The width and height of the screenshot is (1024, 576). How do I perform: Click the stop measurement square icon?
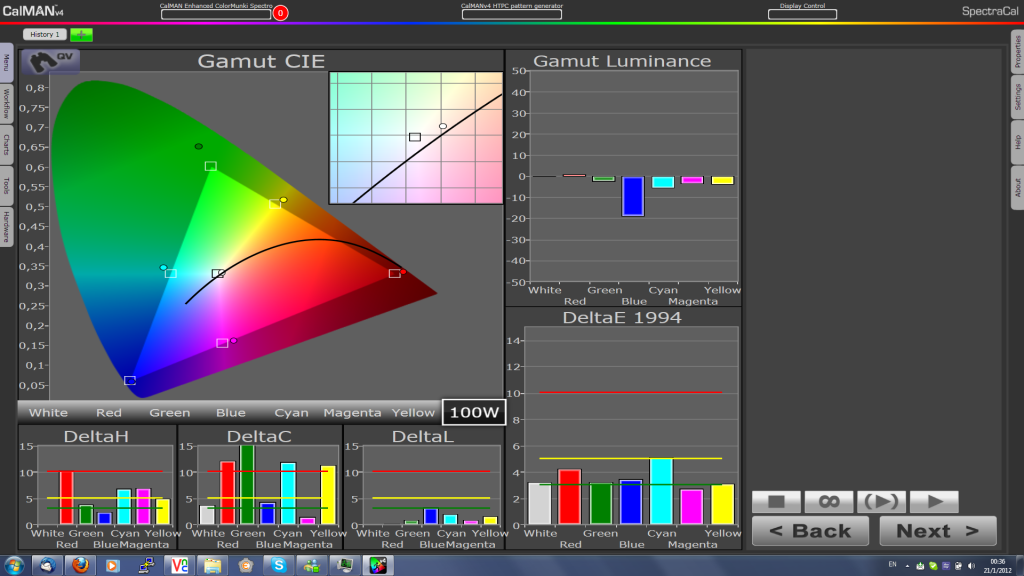click(x=777, y=501)
